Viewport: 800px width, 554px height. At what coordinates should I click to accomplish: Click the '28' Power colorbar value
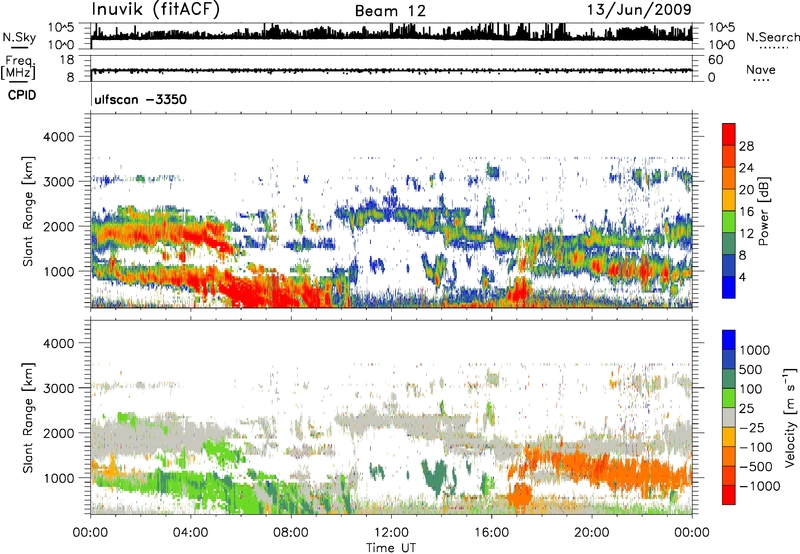pos(746,146)
